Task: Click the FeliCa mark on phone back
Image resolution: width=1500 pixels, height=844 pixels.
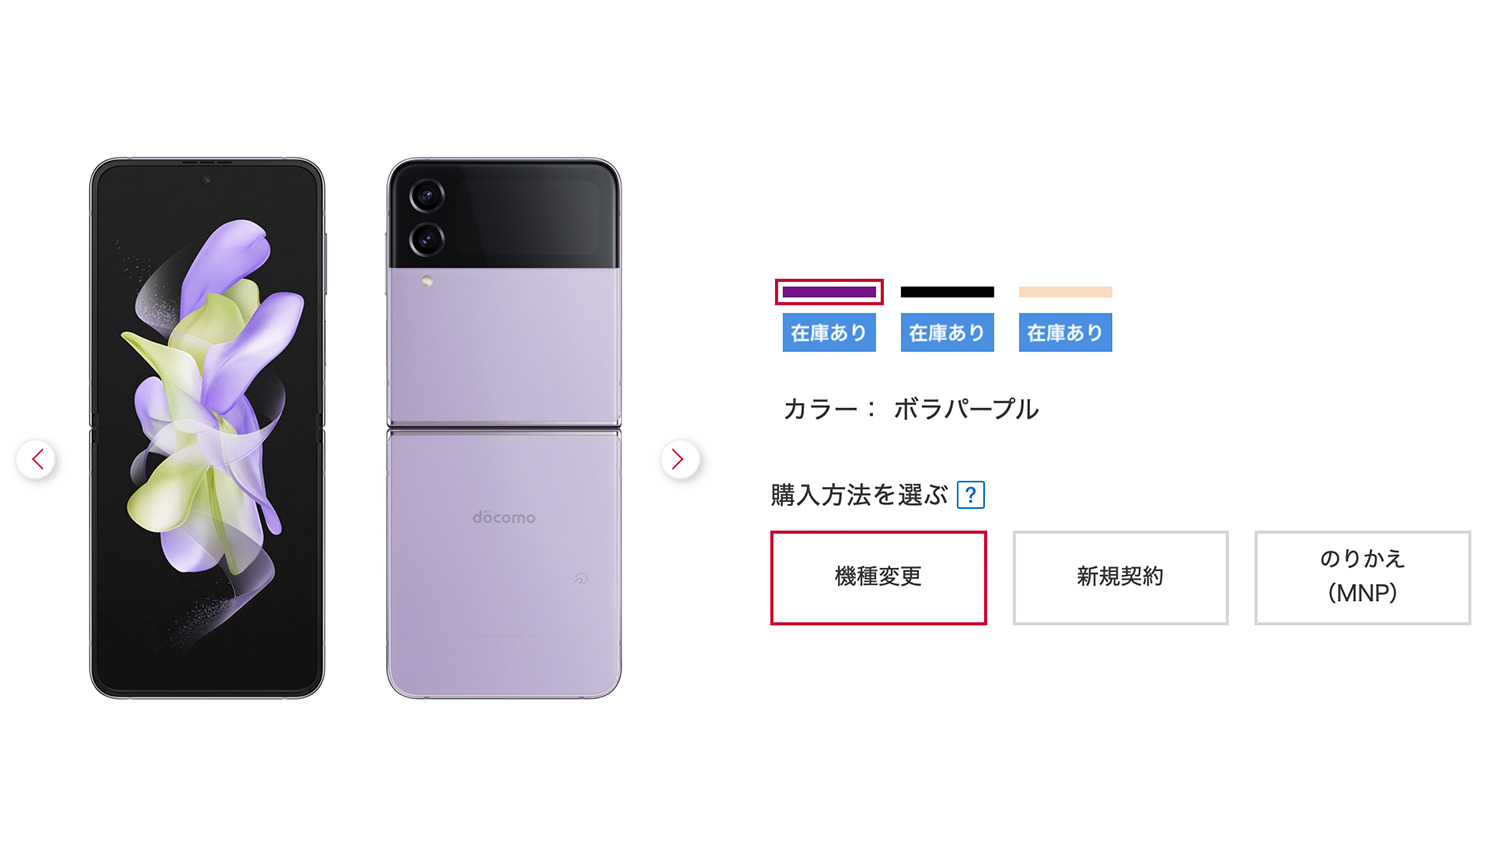Action: pos(581,578)
